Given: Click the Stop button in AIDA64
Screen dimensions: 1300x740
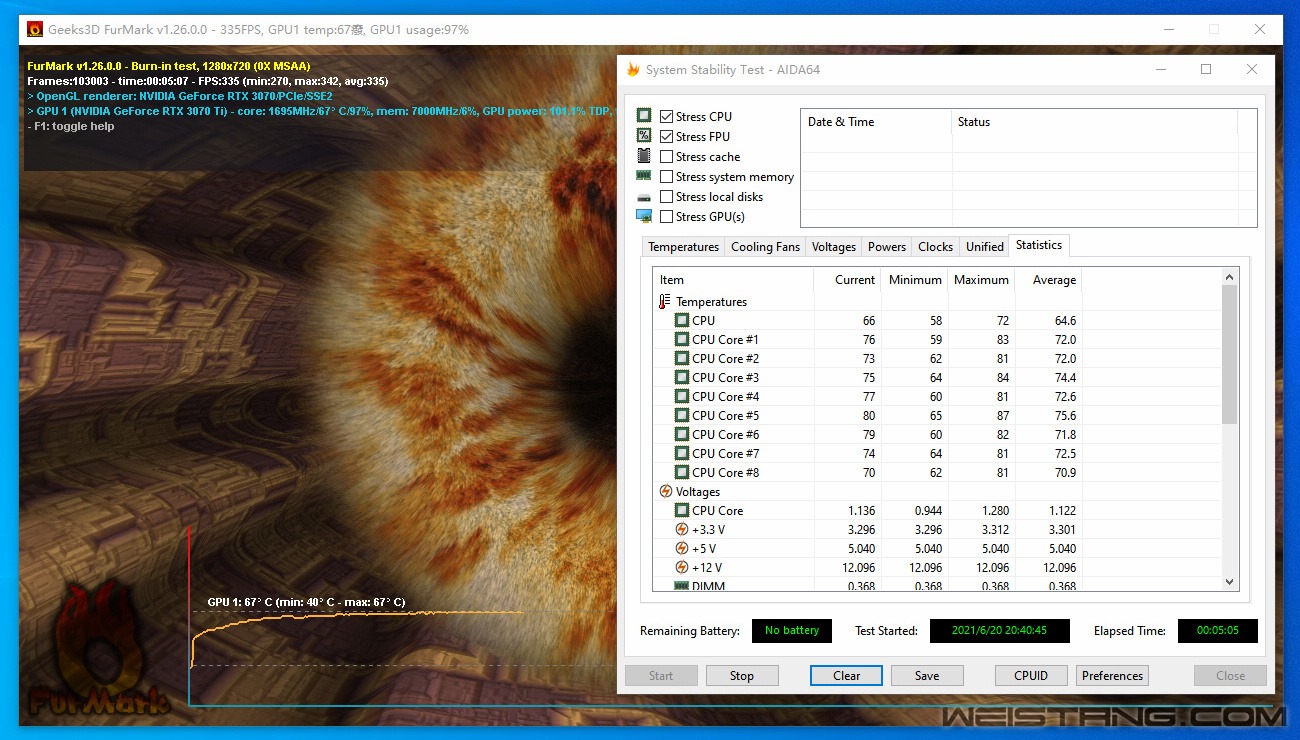Looking at the screenshot, I should 742,675.
